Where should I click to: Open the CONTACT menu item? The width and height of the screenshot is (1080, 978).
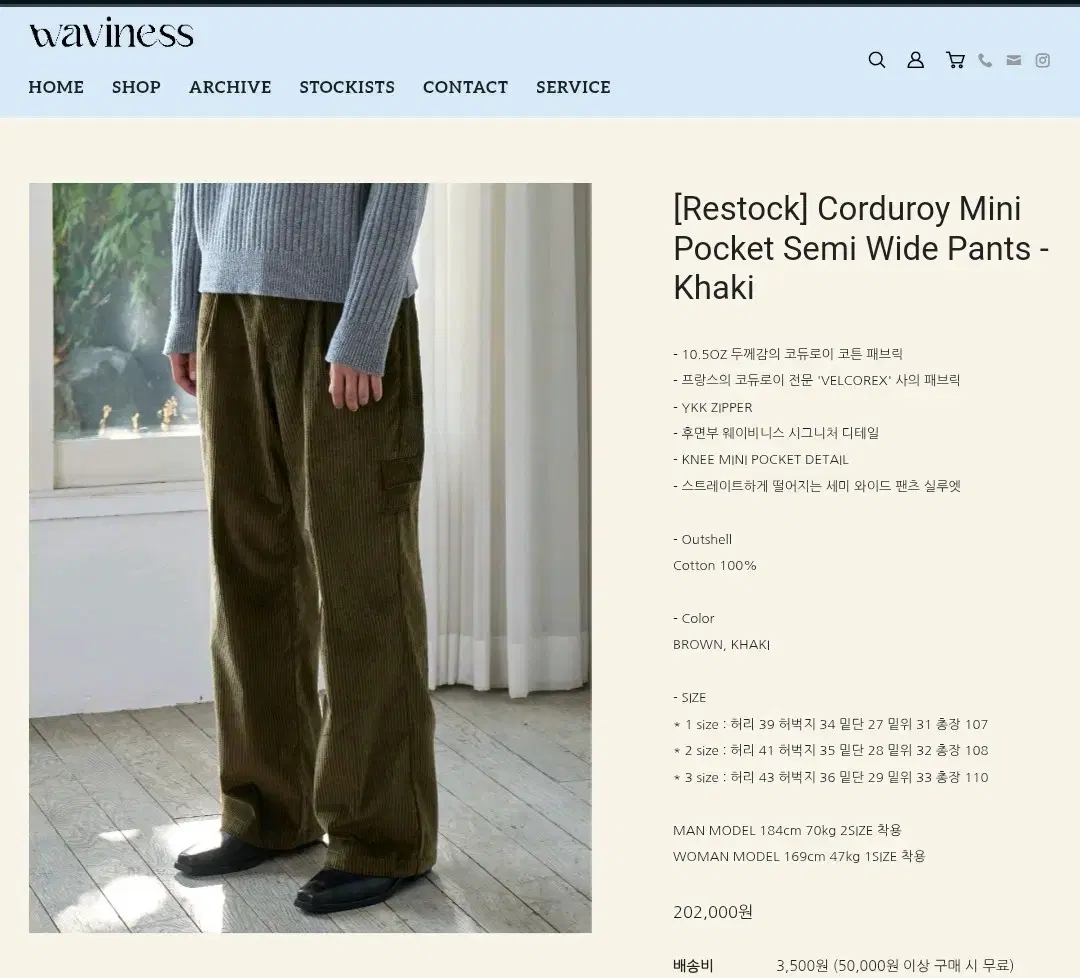[466, 87]
